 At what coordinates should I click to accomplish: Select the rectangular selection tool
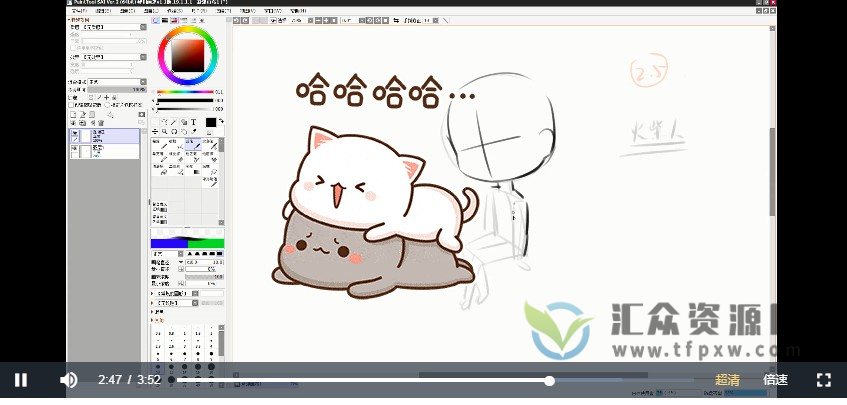[x=155, y=123]
